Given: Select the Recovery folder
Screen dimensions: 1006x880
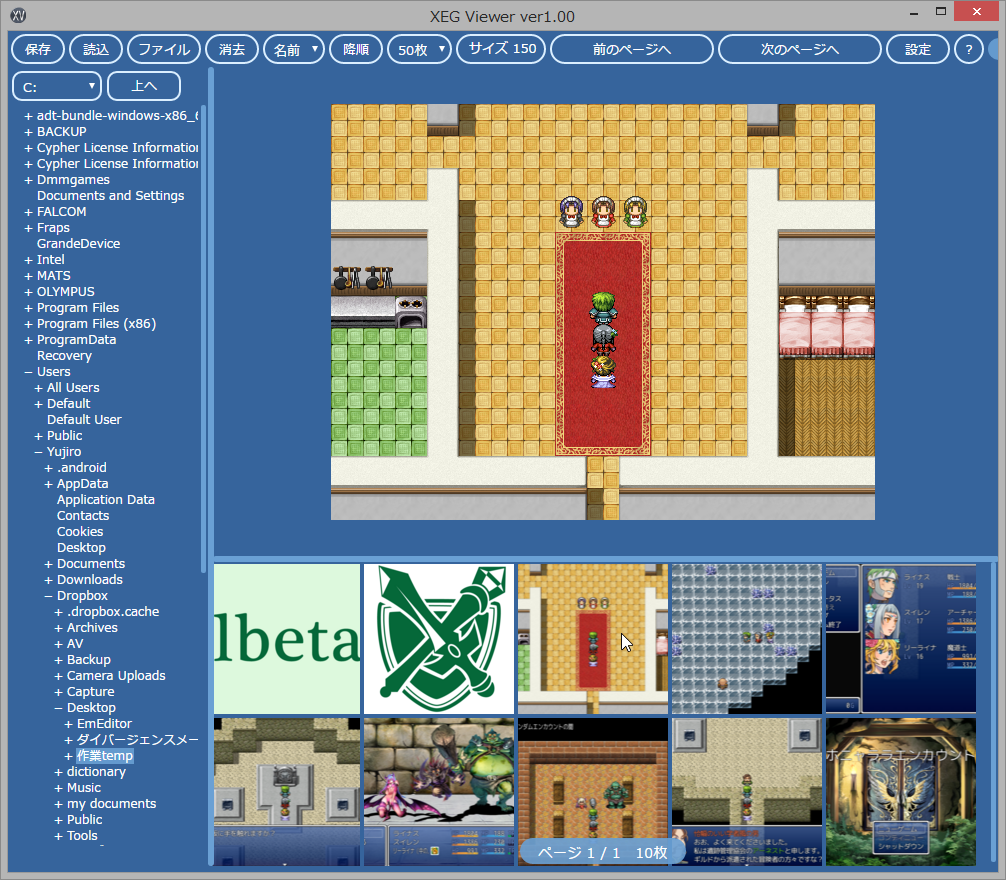Looking at the screenshot, I should 64,356.
